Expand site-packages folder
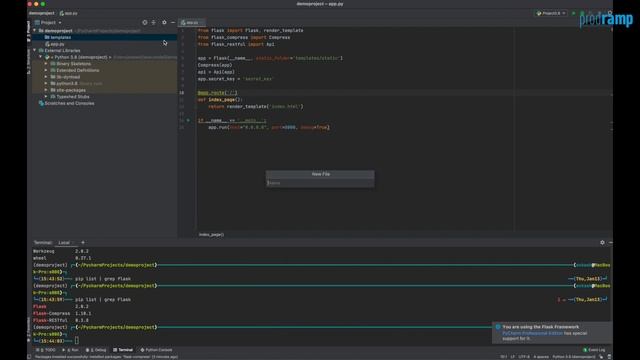This screenshot has width=640, height=360. pos(46,90)
